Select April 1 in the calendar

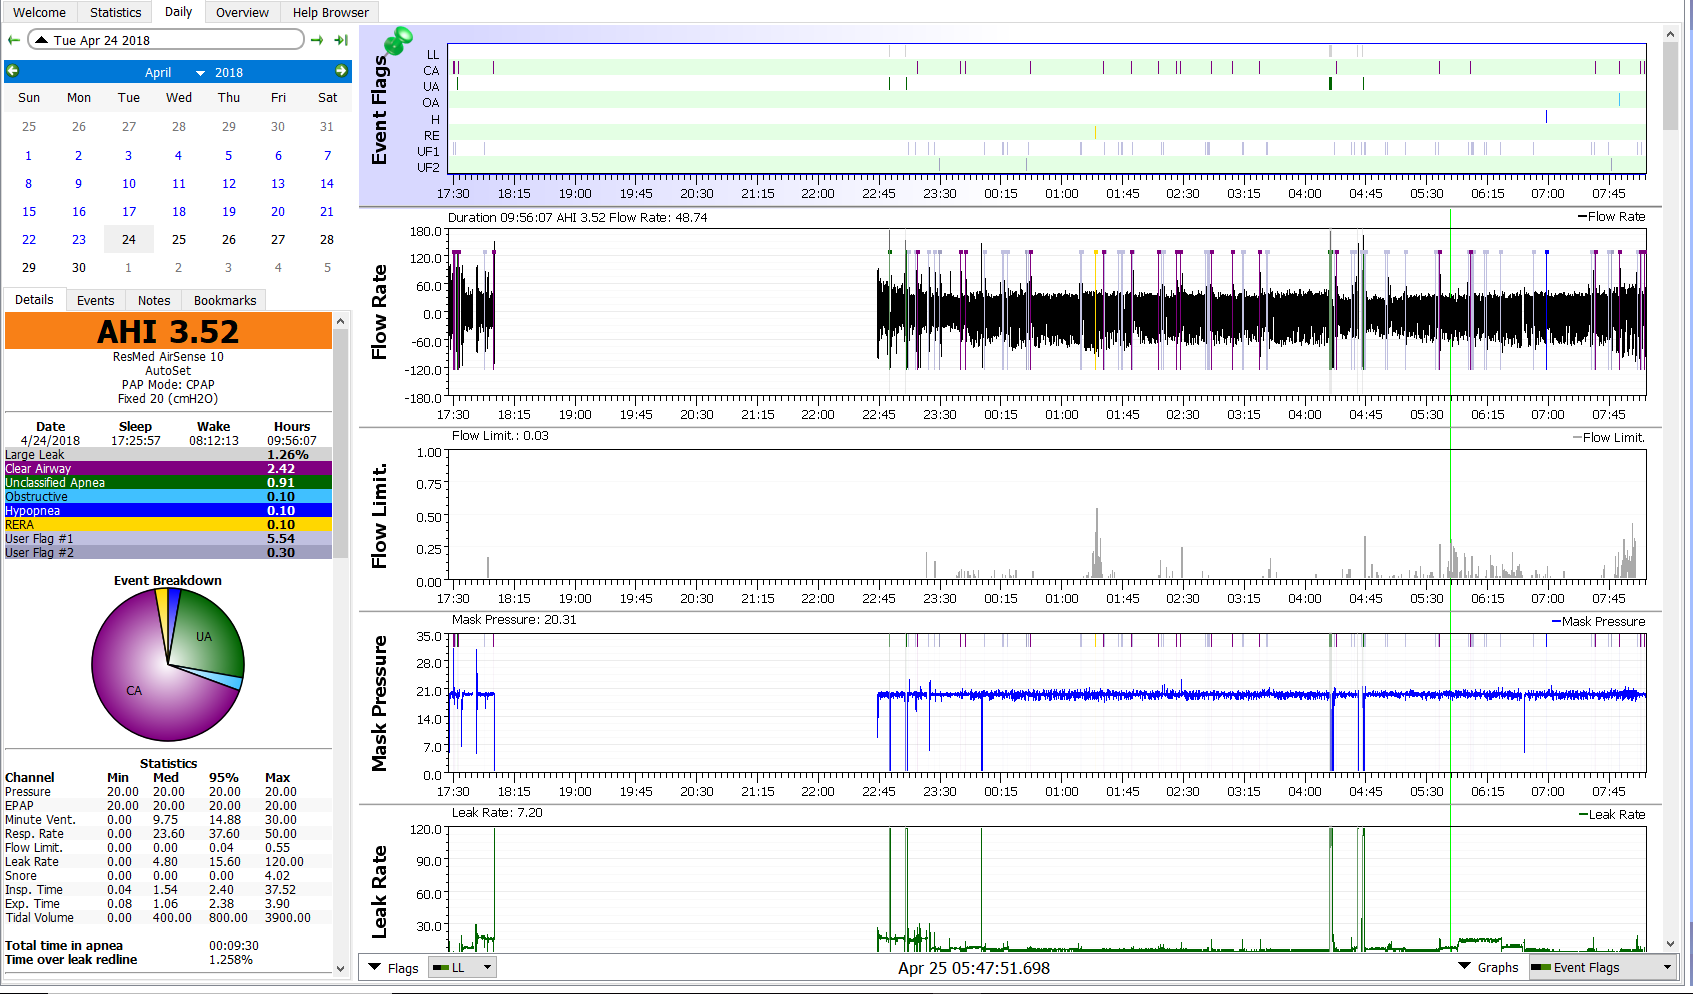coord(29,155)
